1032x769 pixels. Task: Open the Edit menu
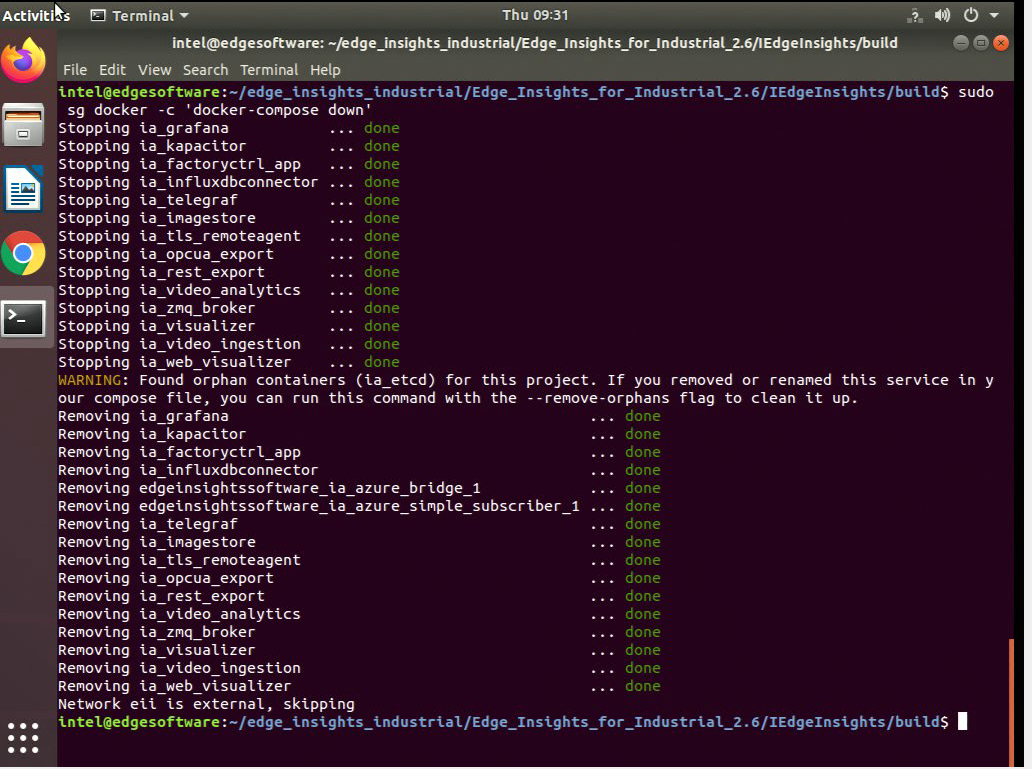click(112, 70)
